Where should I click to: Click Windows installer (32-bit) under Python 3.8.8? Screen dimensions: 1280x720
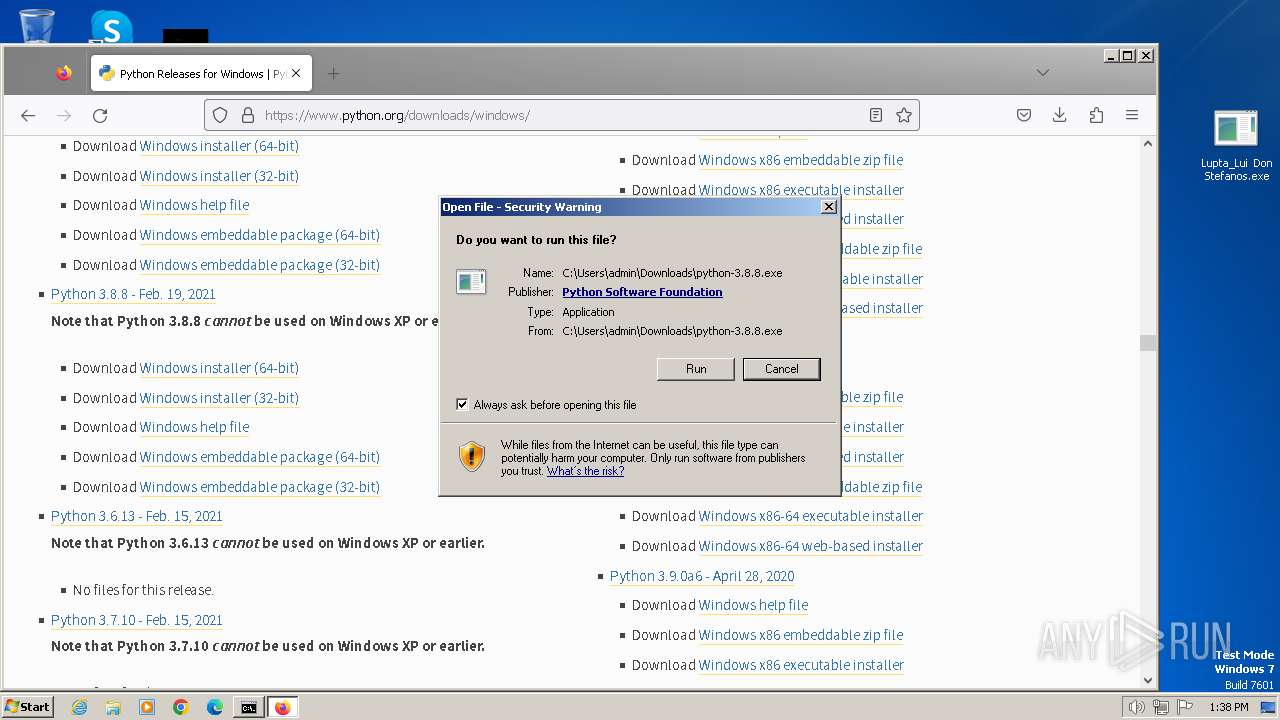[219, 398]
